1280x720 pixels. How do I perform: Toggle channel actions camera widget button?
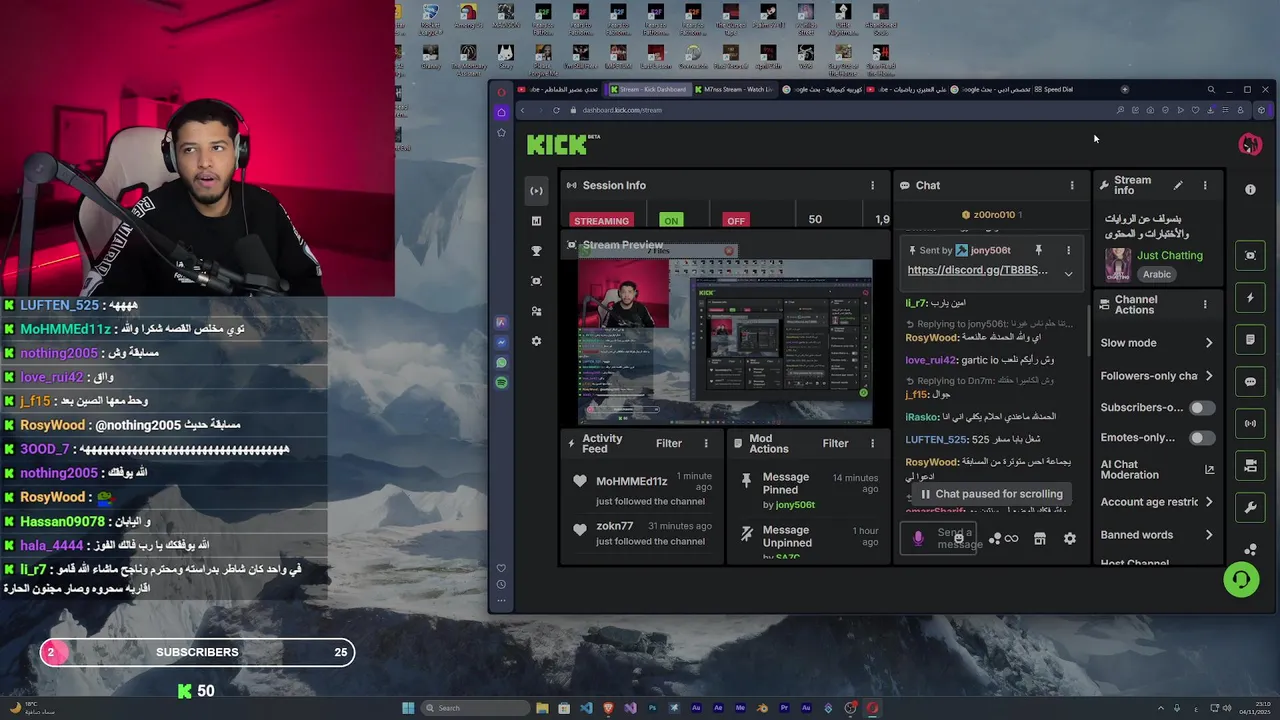1250,466
